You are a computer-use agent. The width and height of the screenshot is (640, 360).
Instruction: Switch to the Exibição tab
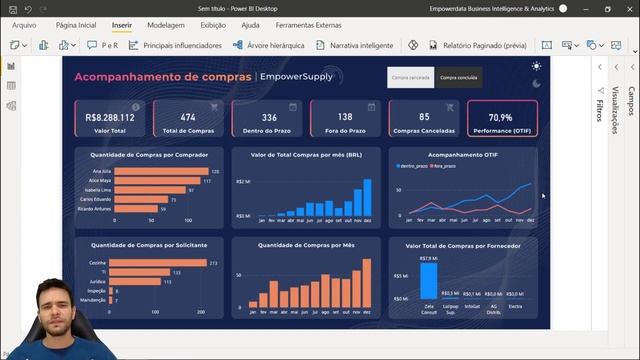(213, 25)
